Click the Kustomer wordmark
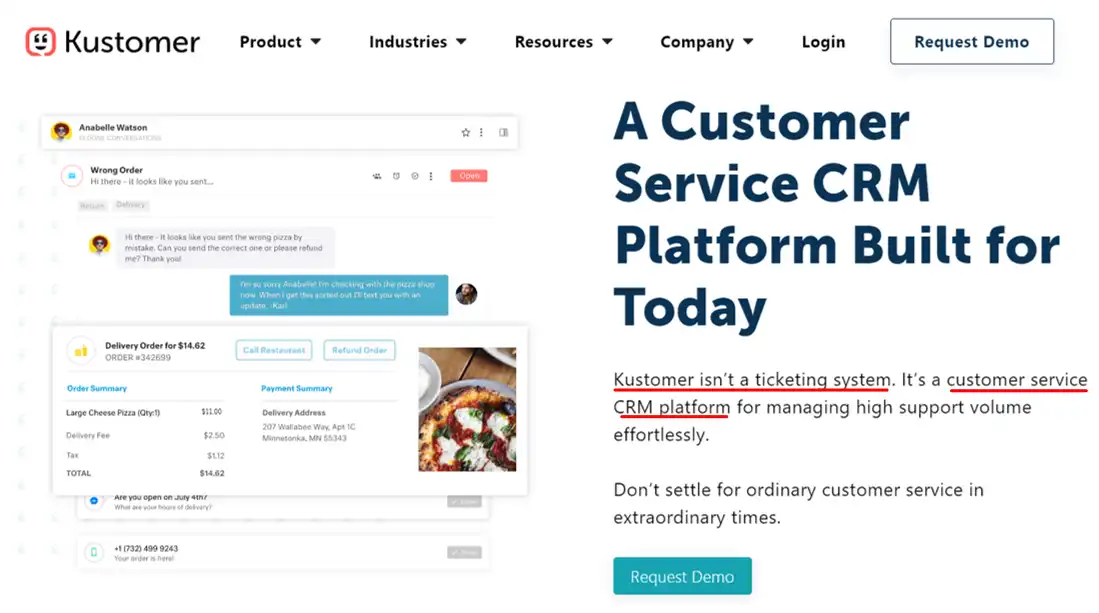This screenshot has width=1099, height=613. [132, 42]
